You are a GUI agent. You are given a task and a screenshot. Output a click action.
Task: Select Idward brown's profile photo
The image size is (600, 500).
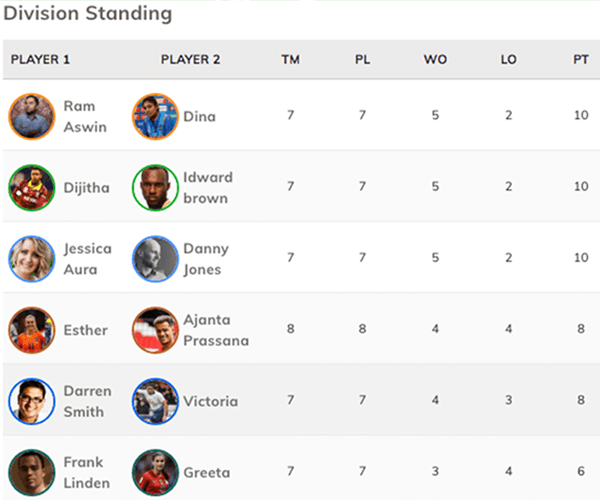click(155, 187)
